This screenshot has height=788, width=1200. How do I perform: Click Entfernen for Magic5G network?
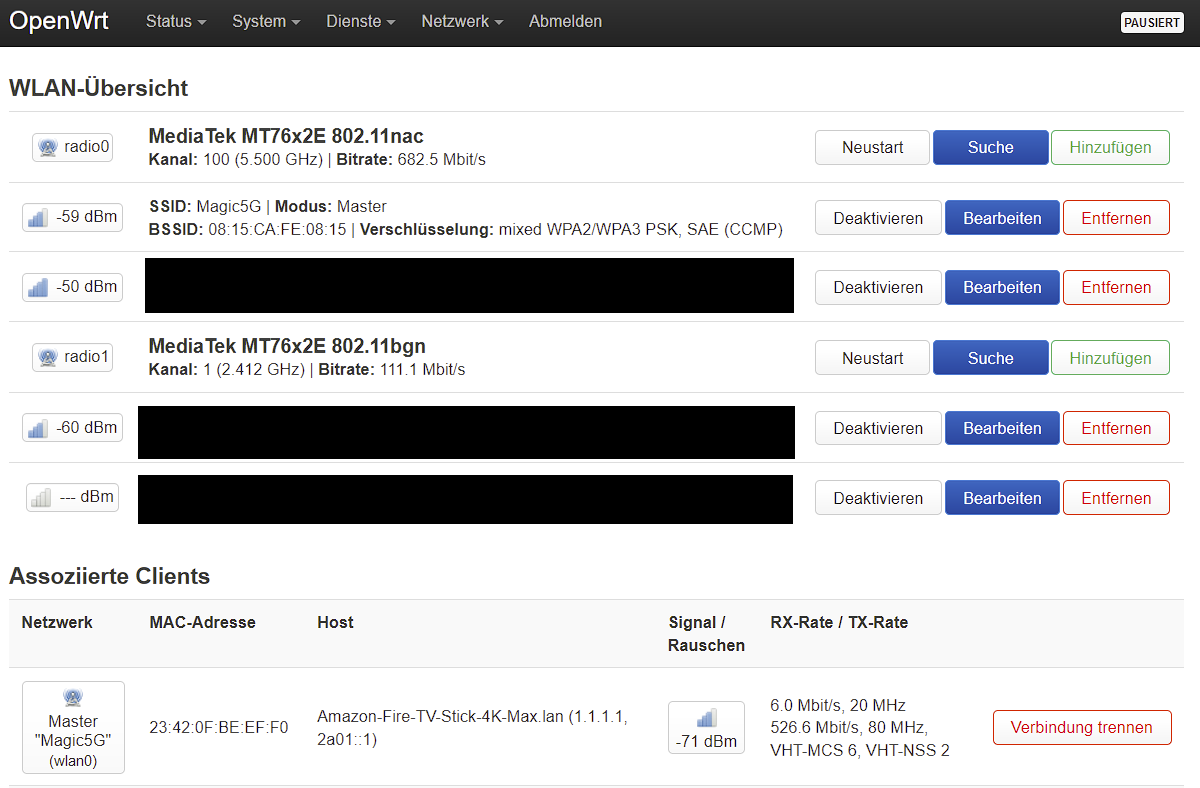1116,217
